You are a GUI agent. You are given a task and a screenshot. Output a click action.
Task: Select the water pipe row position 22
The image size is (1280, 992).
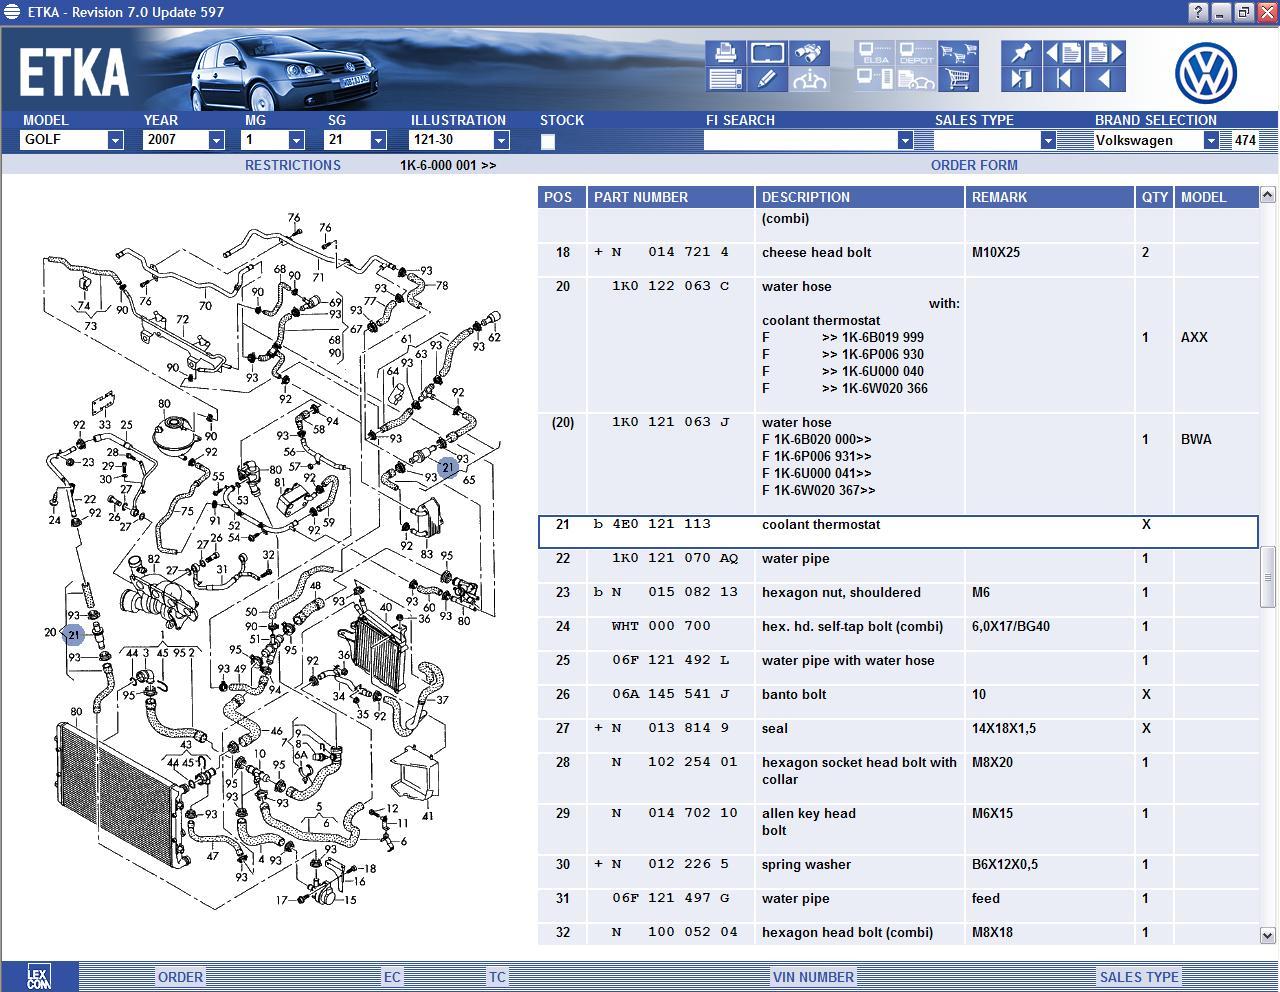pos(795,559)
